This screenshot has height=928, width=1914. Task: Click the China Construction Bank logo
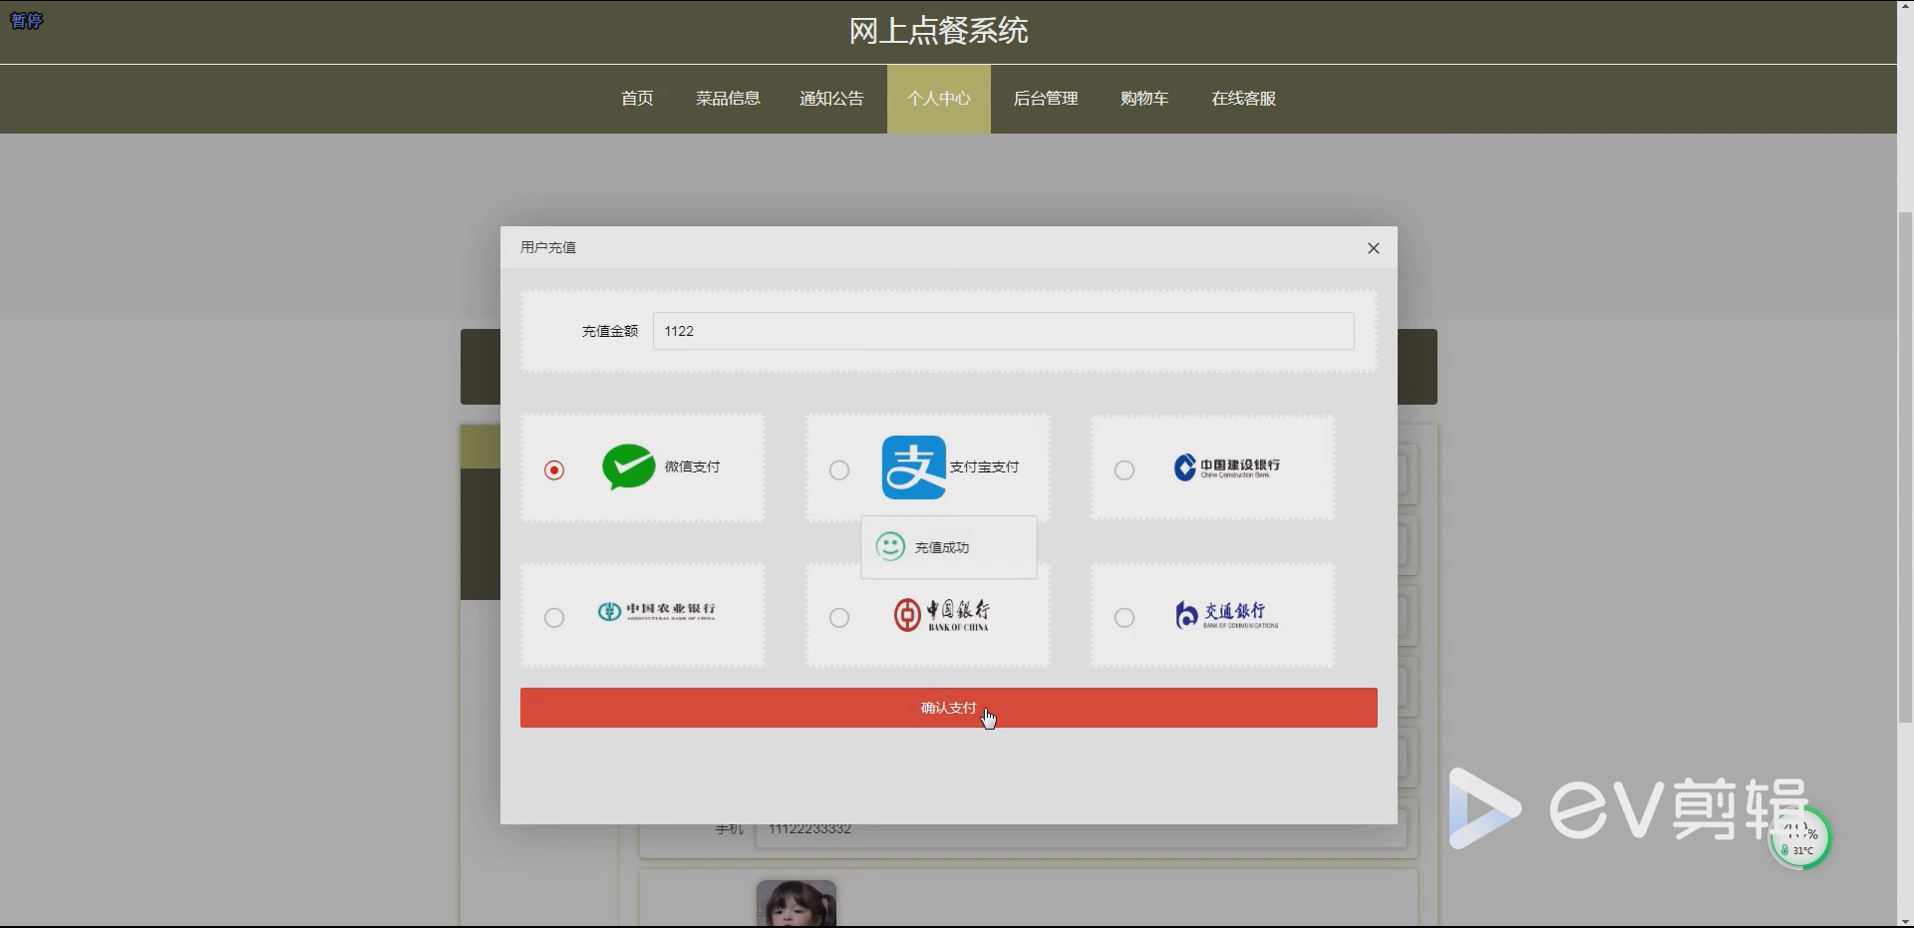point(1227,467)
